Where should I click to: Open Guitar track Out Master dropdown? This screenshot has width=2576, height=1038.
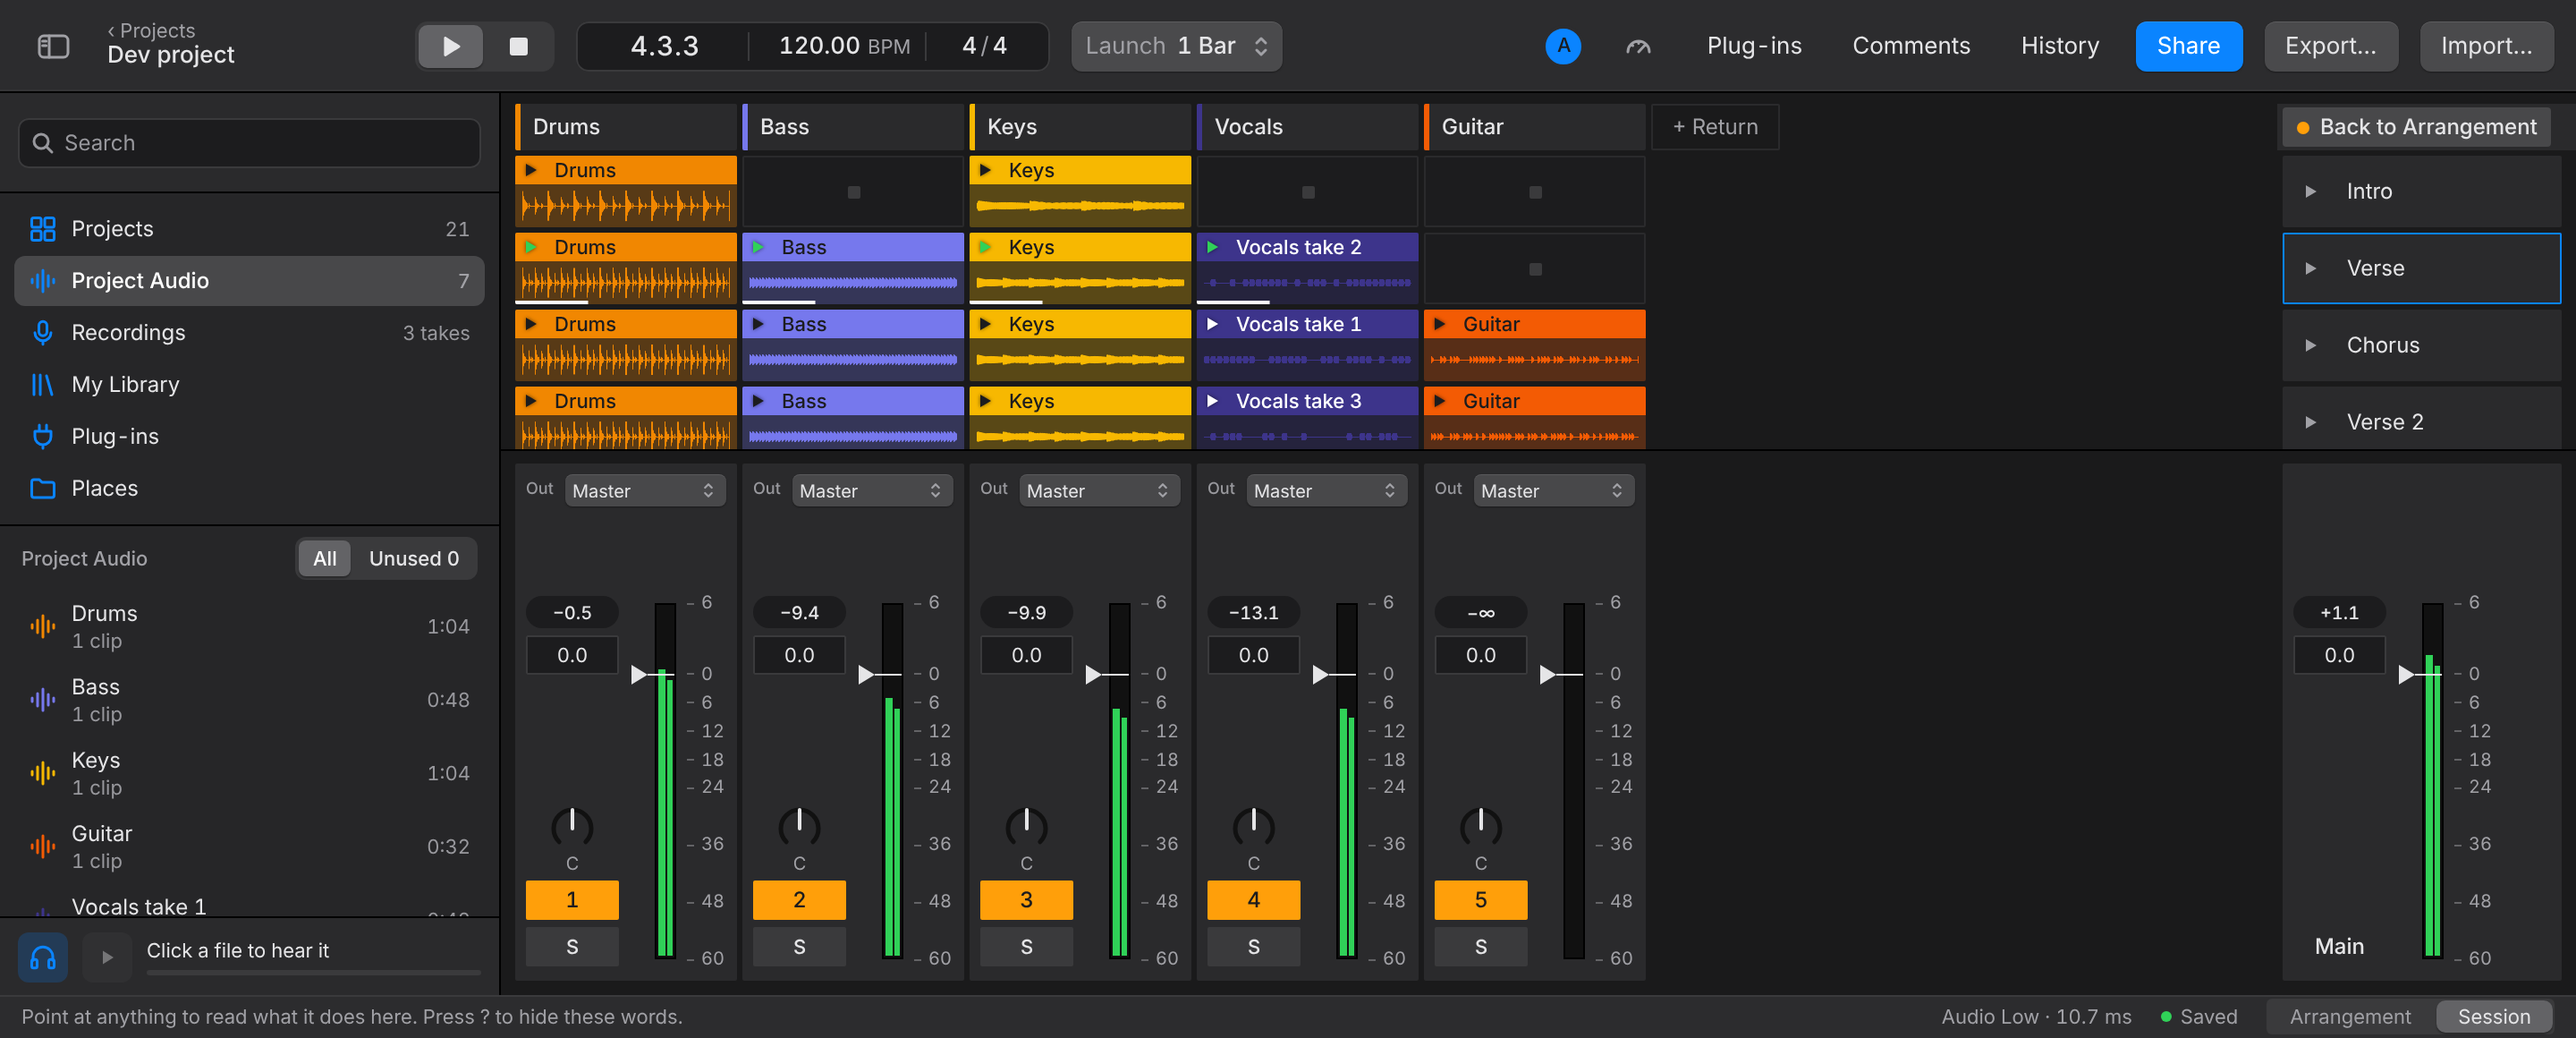tap(1552, 490)
